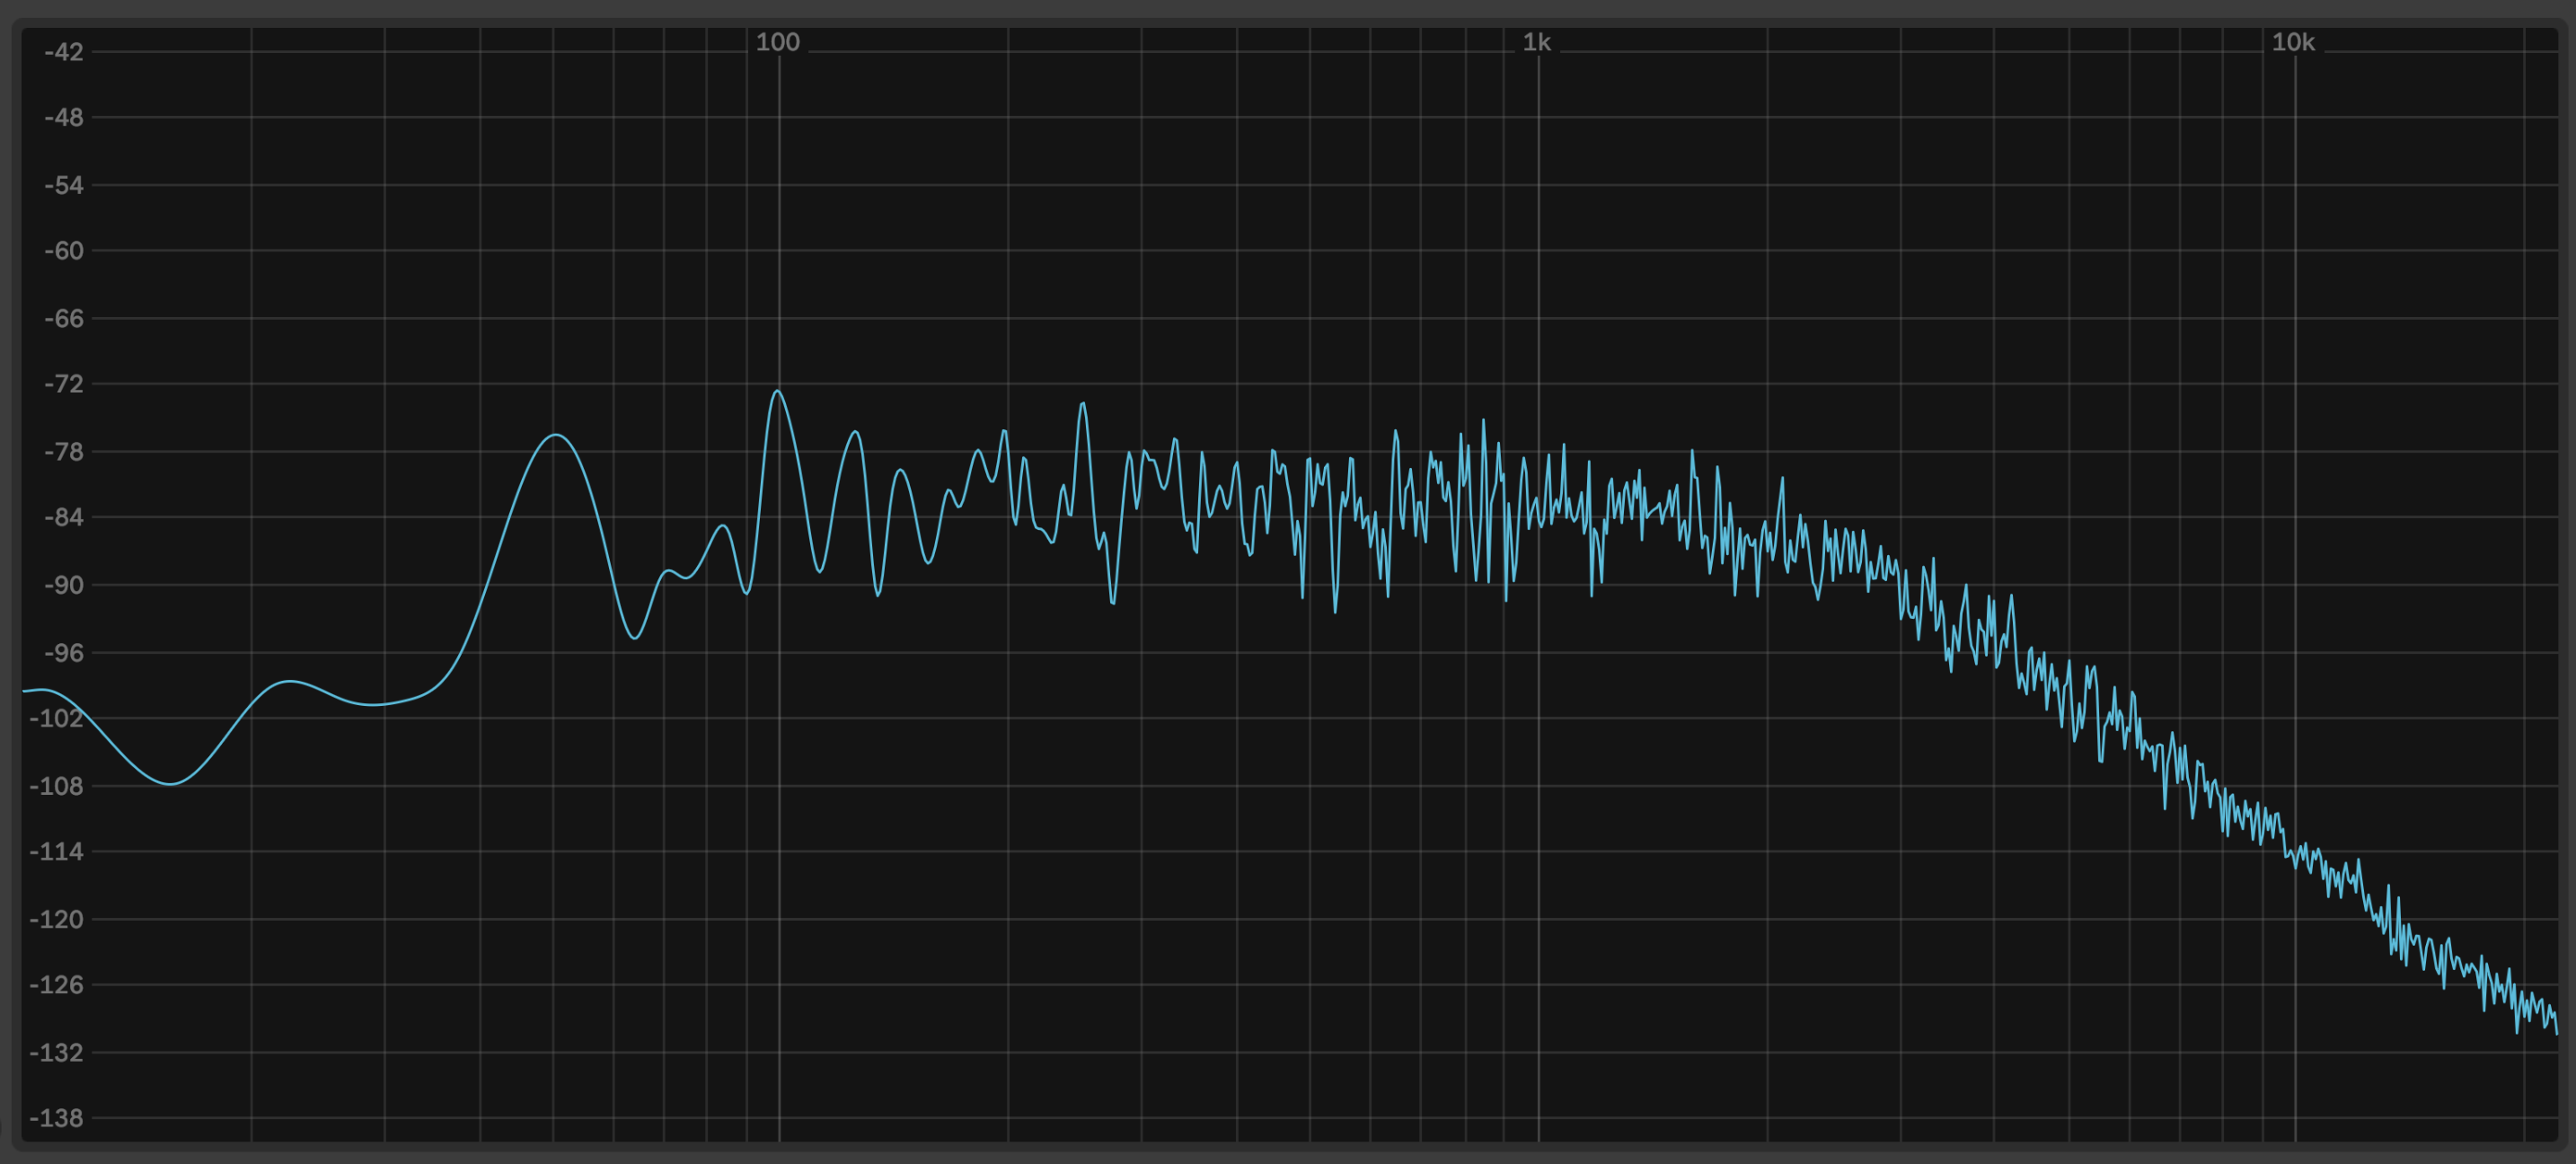Click the -60 dB scale label

pyautogui.click(x=64, y=251)
